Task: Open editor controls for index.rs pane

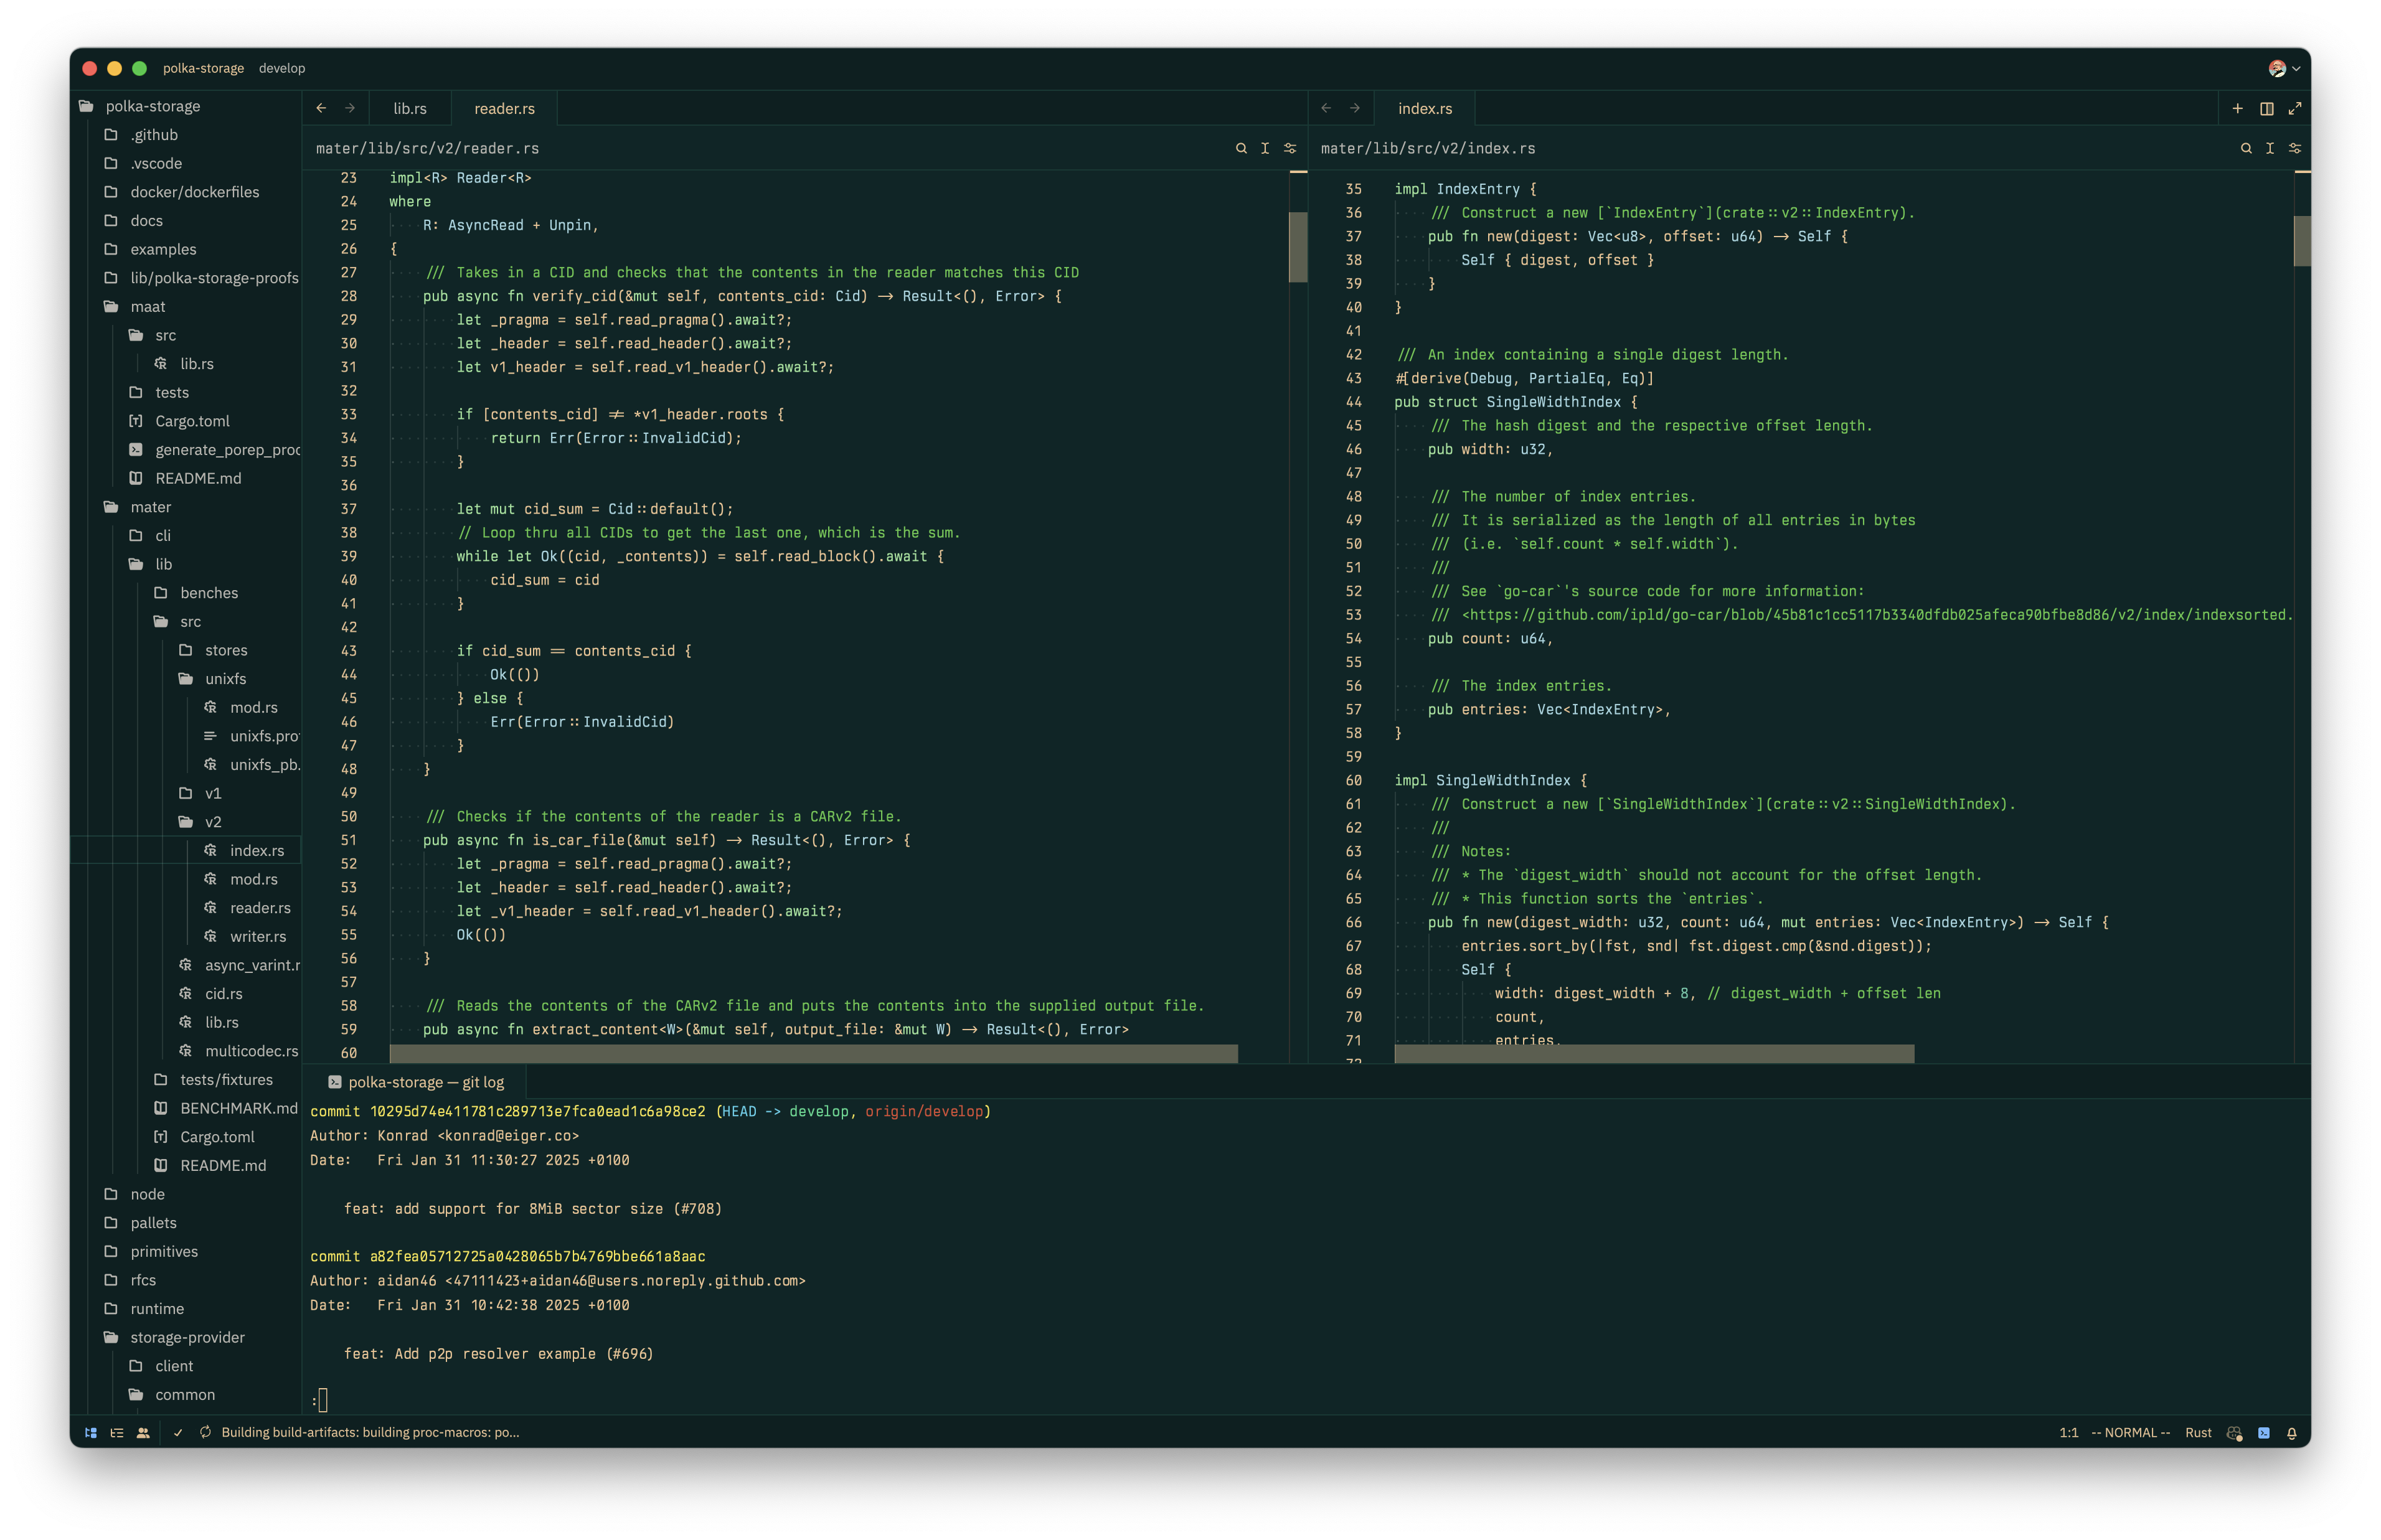Action: pos(2295,148)
